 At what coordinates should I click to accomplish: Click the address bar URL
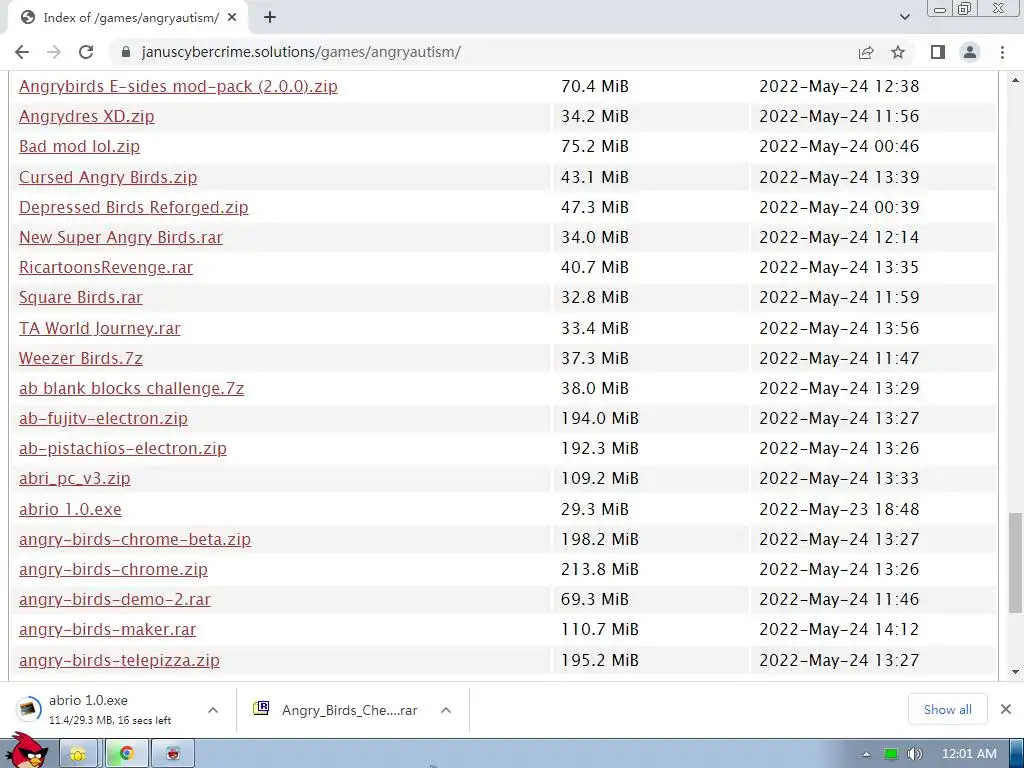[x=301, y=52]
